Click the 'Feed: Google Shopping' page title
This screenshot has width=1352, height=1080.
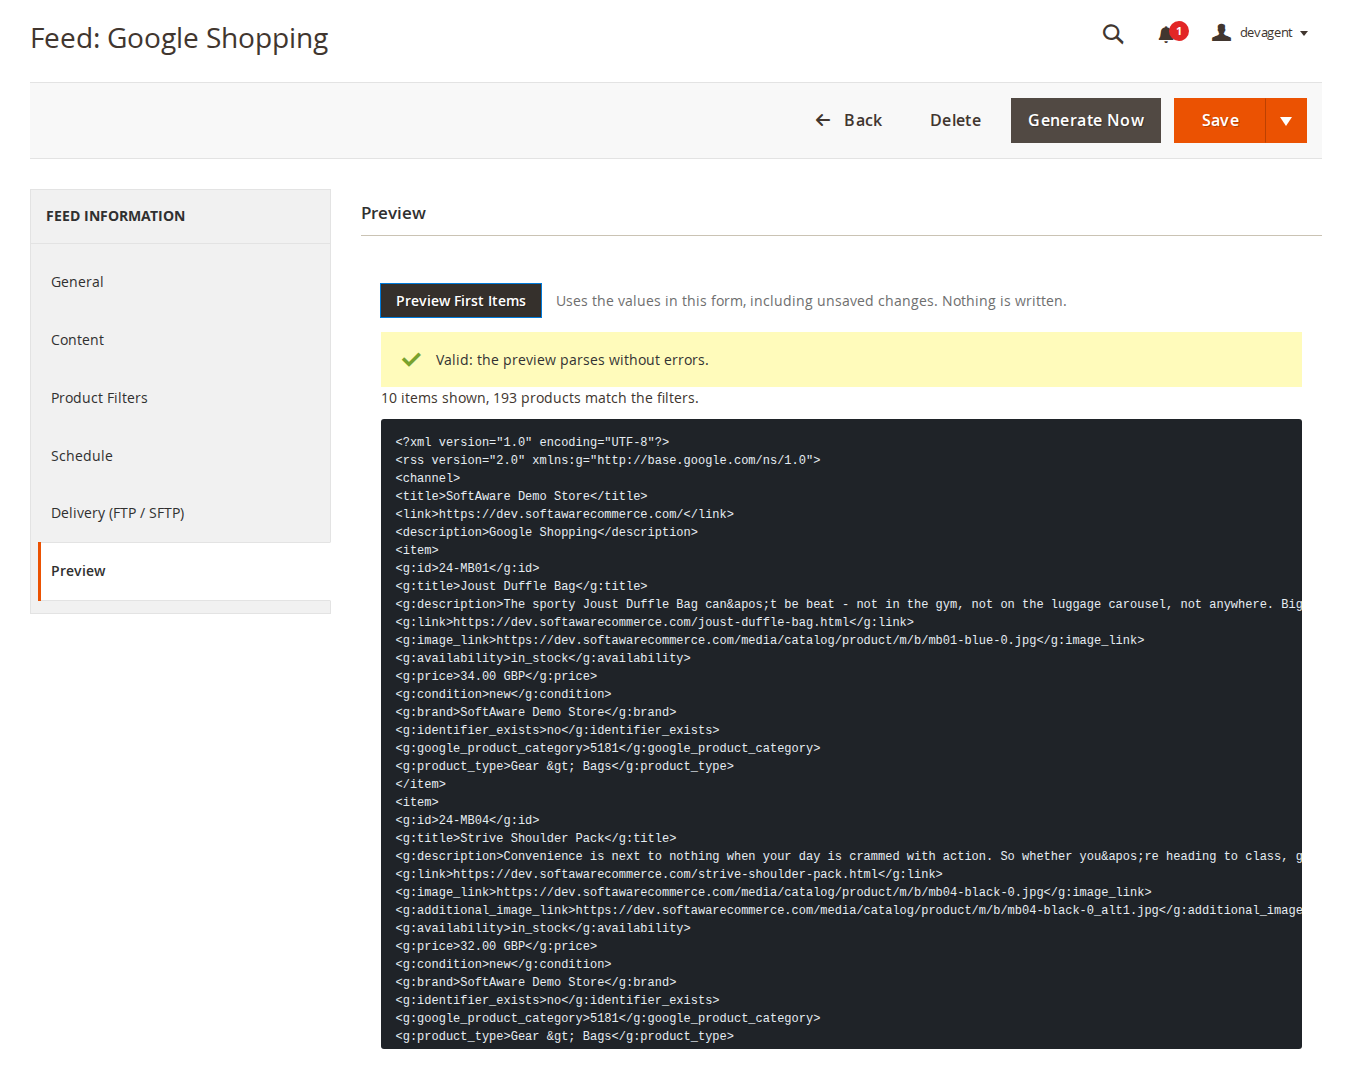[x=179, y=38]
